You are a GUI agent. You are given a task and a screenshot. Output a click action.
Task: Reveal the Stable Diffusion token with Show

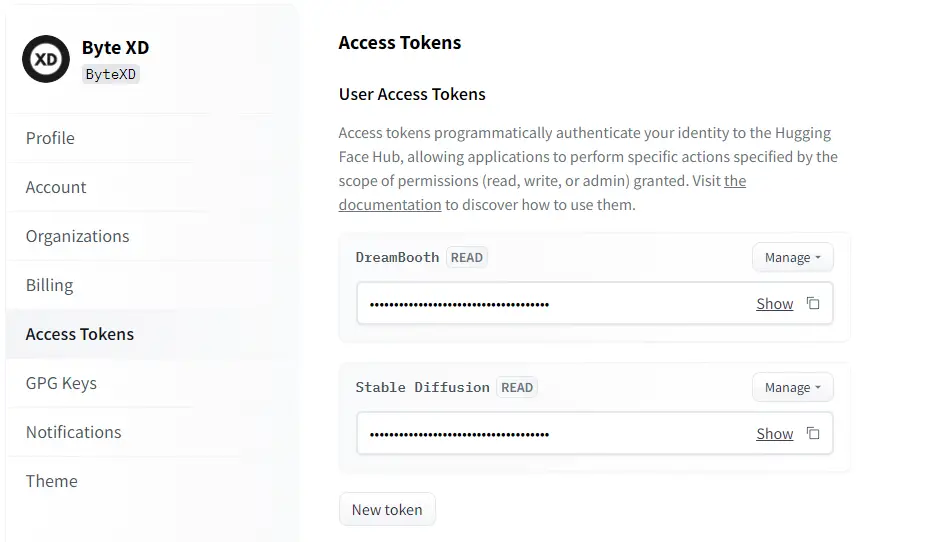(774, 434)
